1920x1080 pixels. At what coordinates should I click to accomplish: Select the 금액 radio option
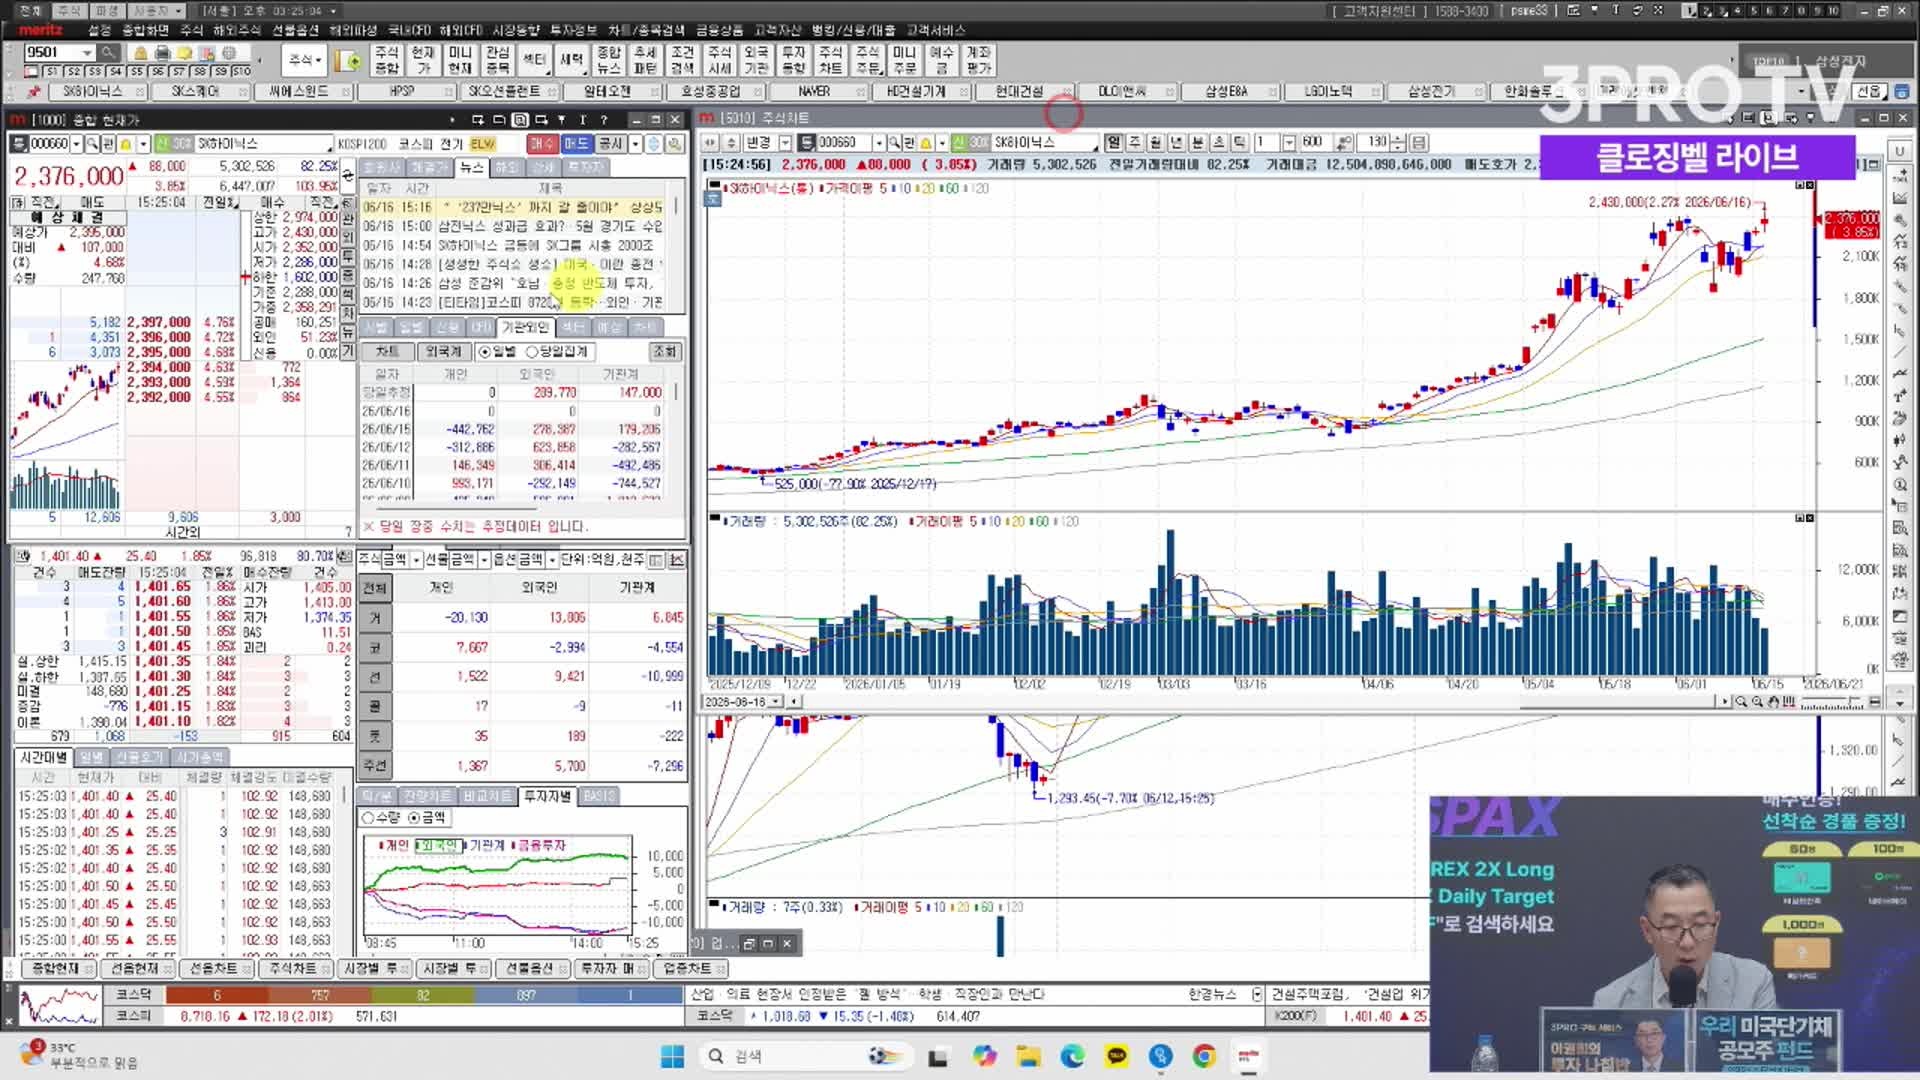click(413, 818)
